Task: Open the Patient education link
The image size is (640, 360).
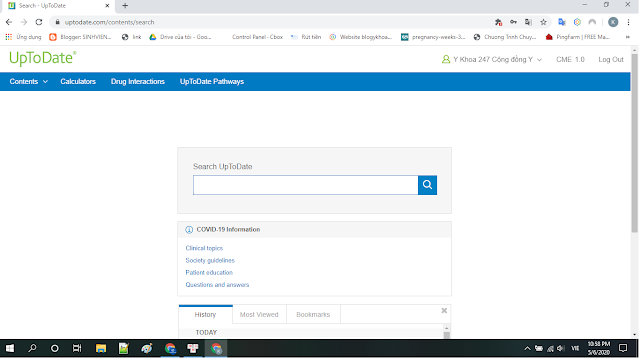Action: [x=209, y=273]
